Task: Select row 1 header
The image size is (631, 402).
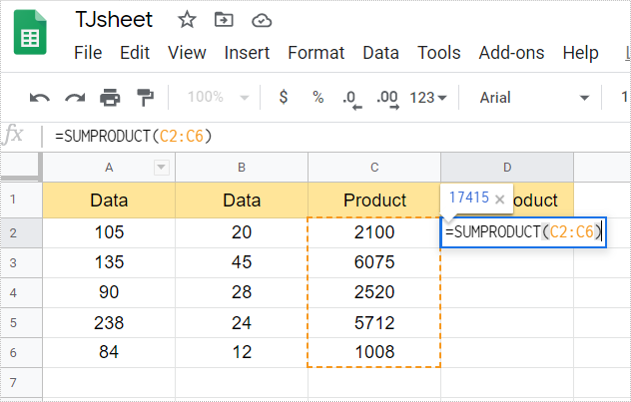Action: (x=21, y=200)
